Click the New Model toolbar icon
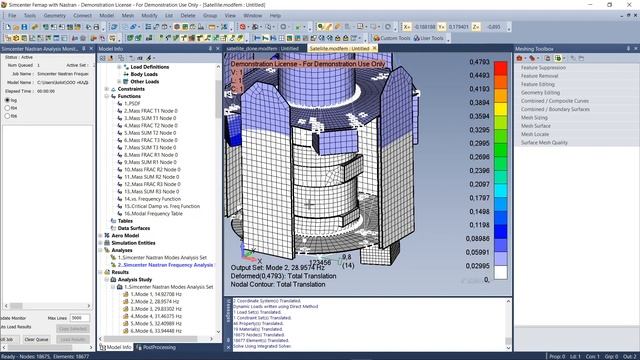 tap(8, 27)
